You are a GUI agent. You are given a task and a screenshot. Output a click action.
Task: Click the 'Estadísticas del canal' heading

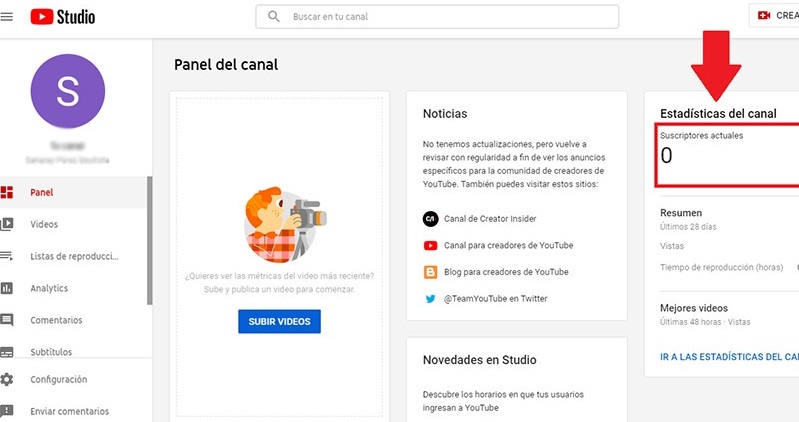(x=718, y=114)
